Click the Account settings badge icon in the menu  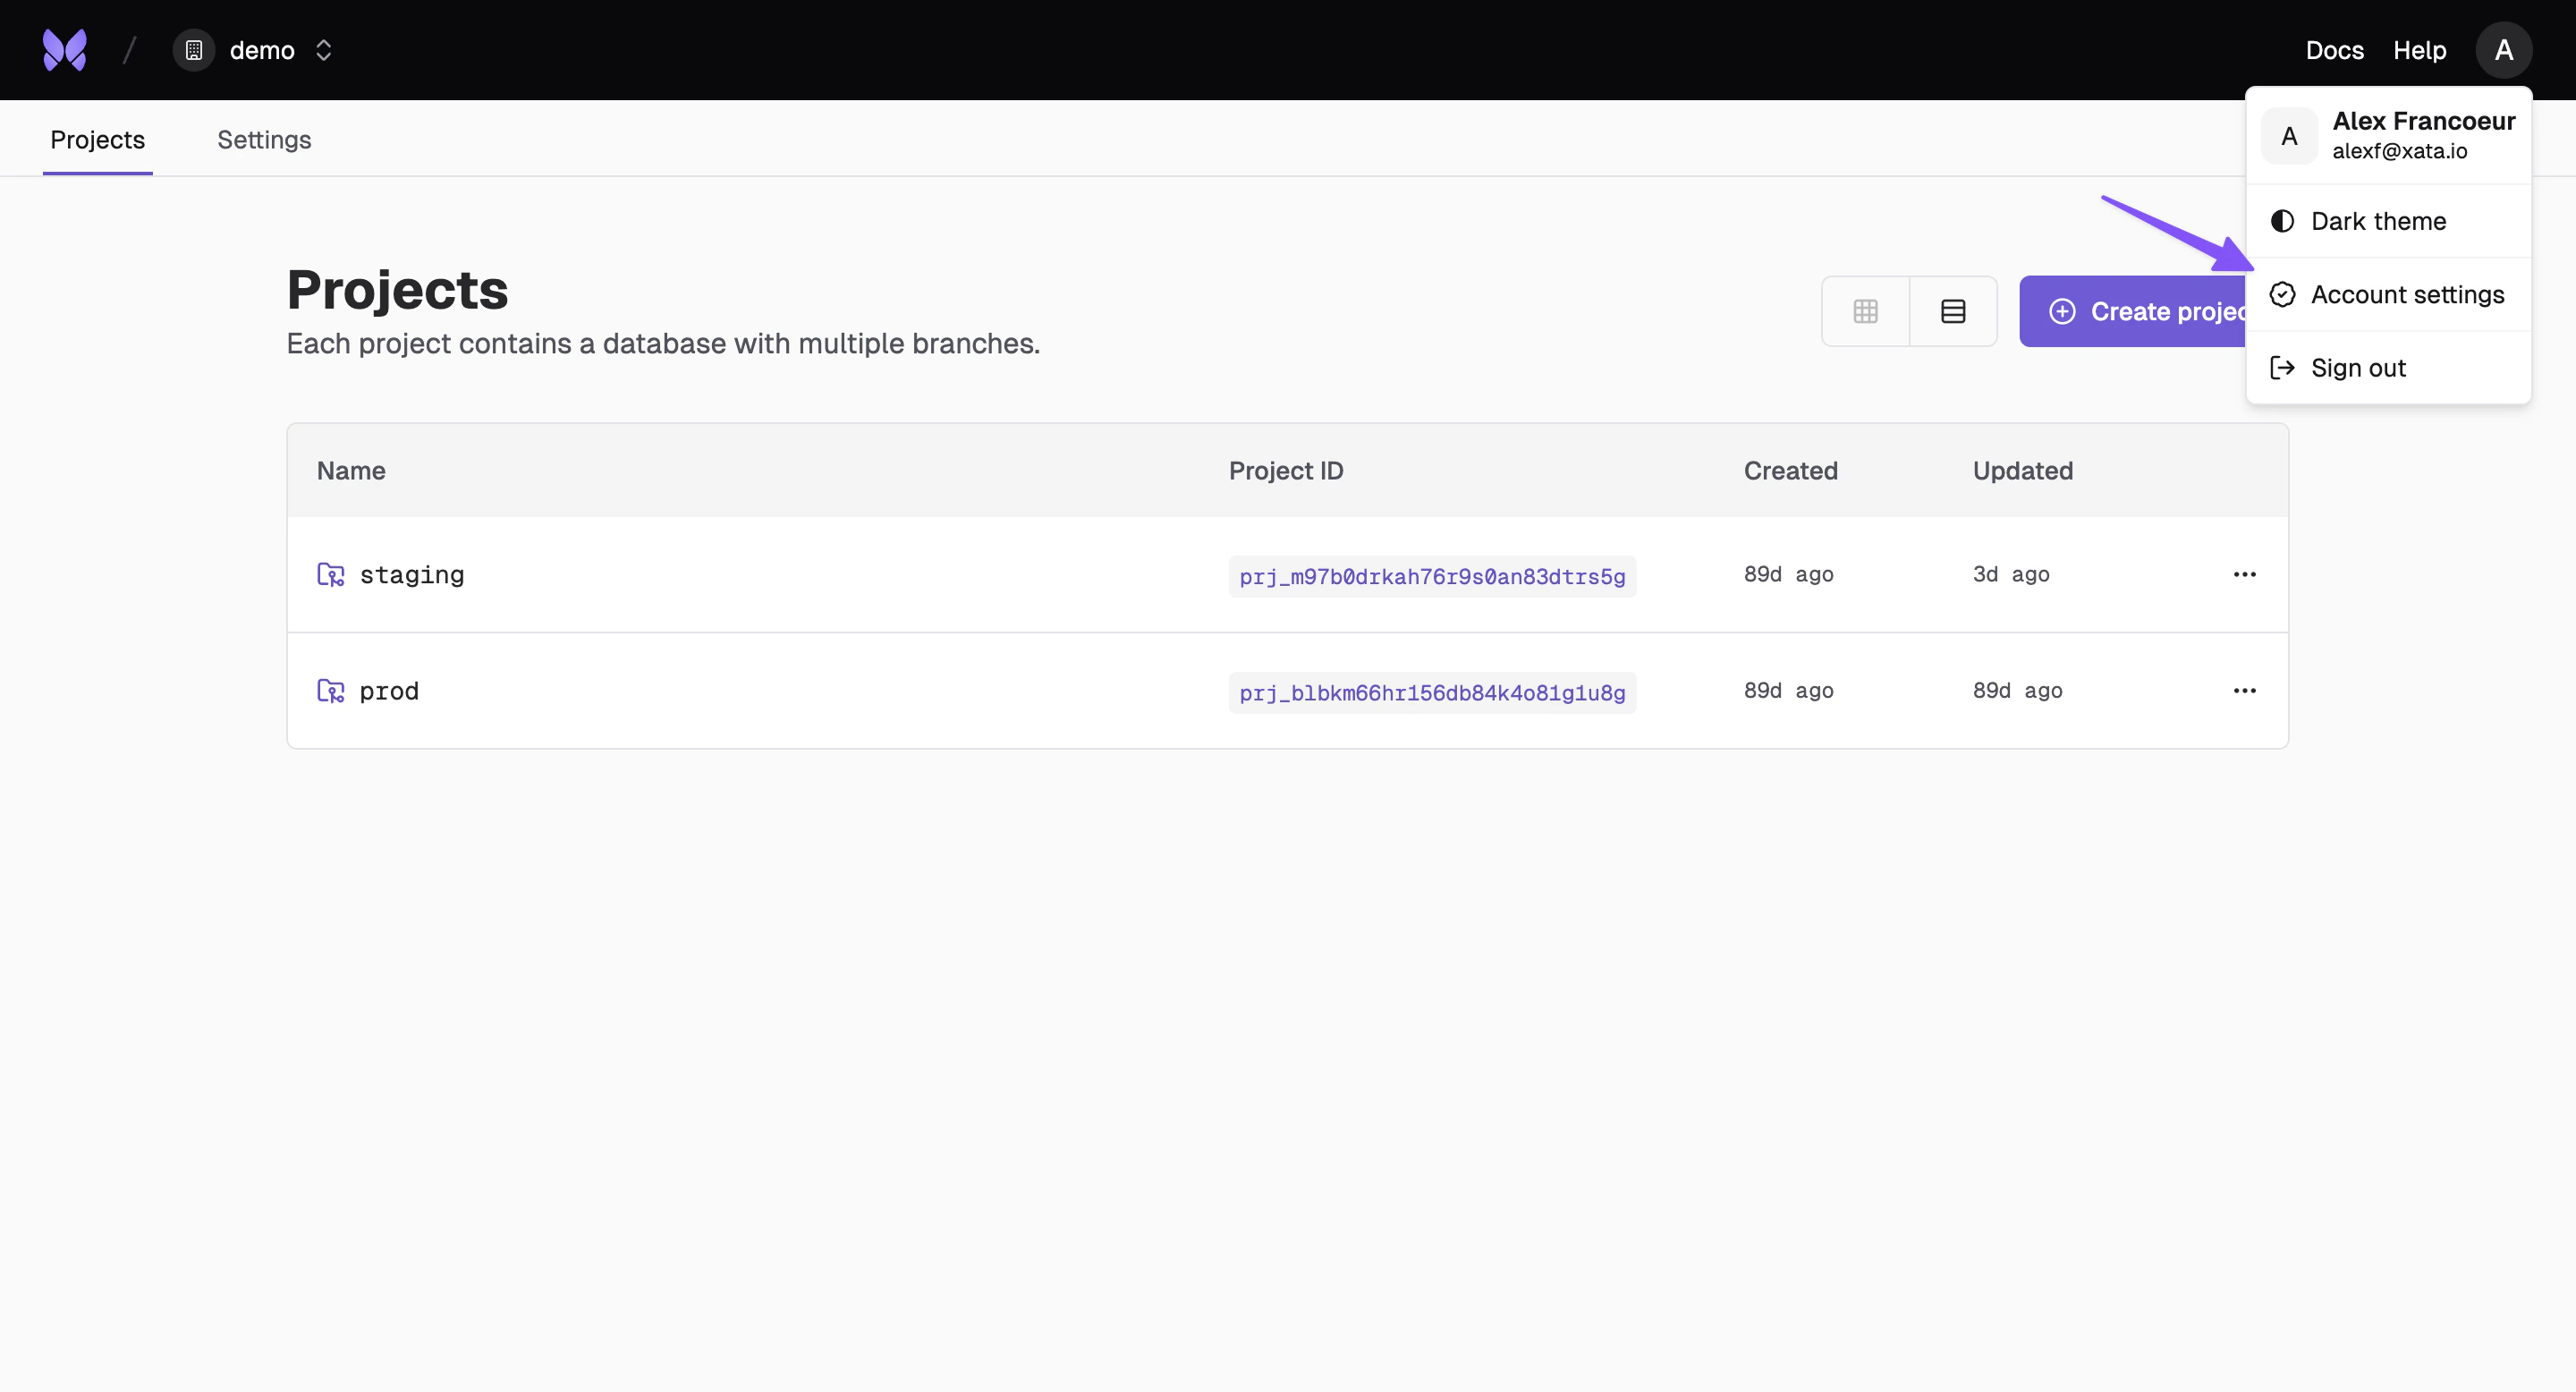(x=2283, y=294)
